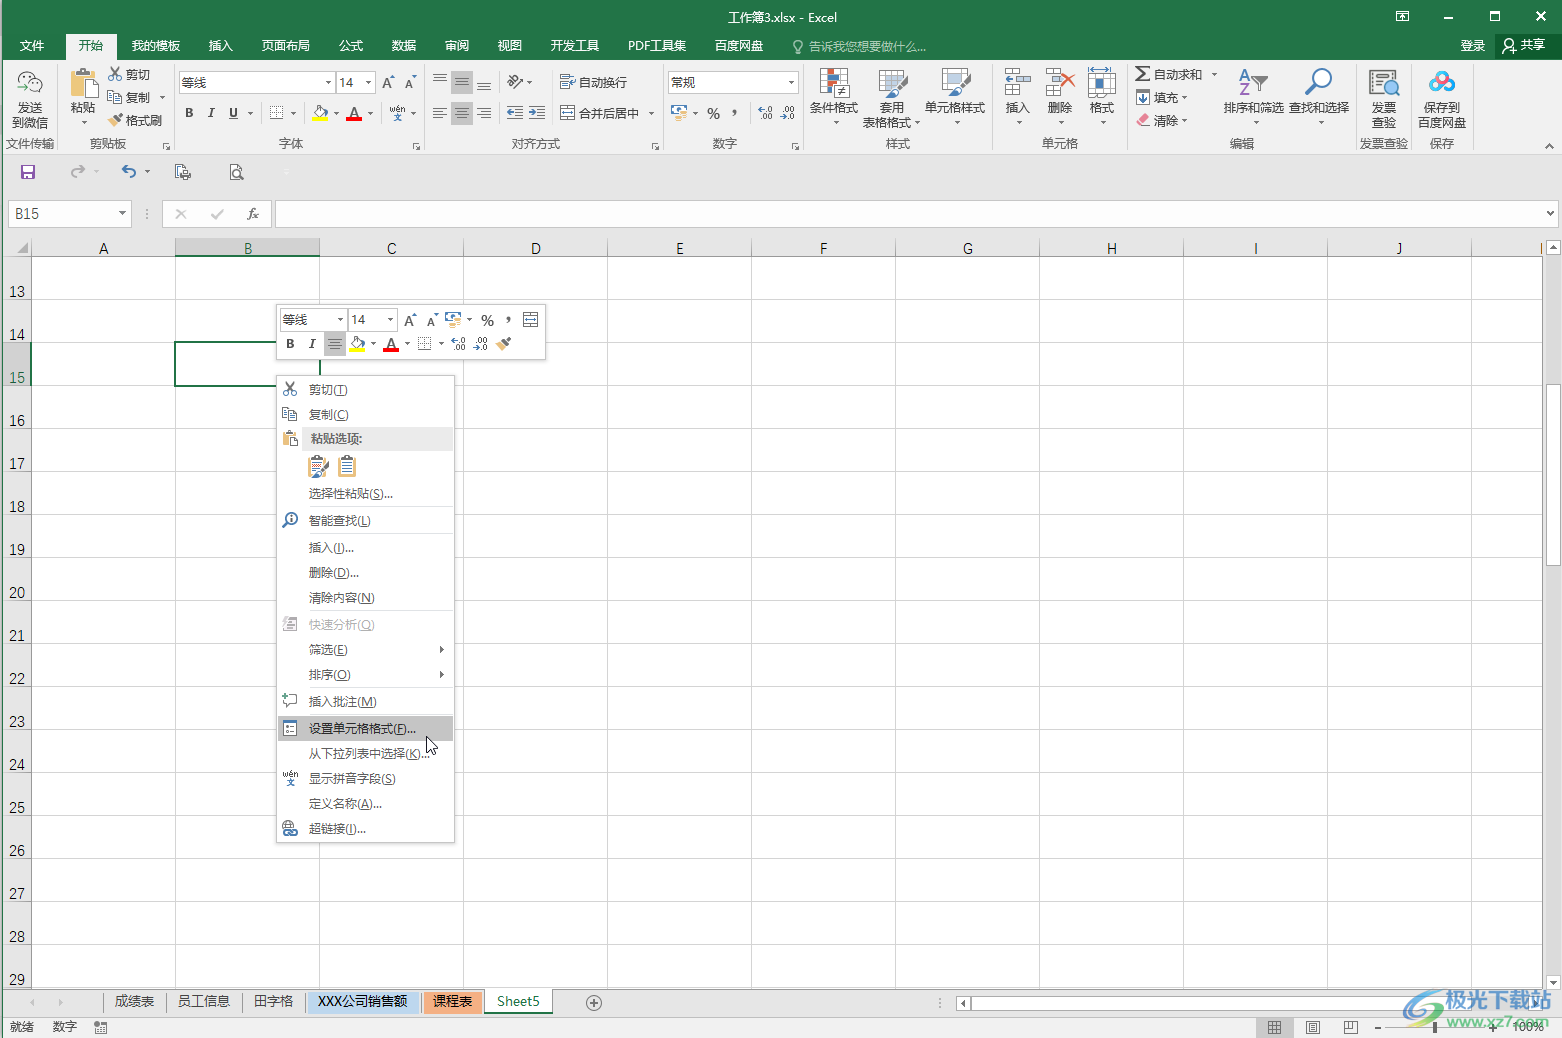
Task: Click the formula bar input field
Action: pos(908,214)
